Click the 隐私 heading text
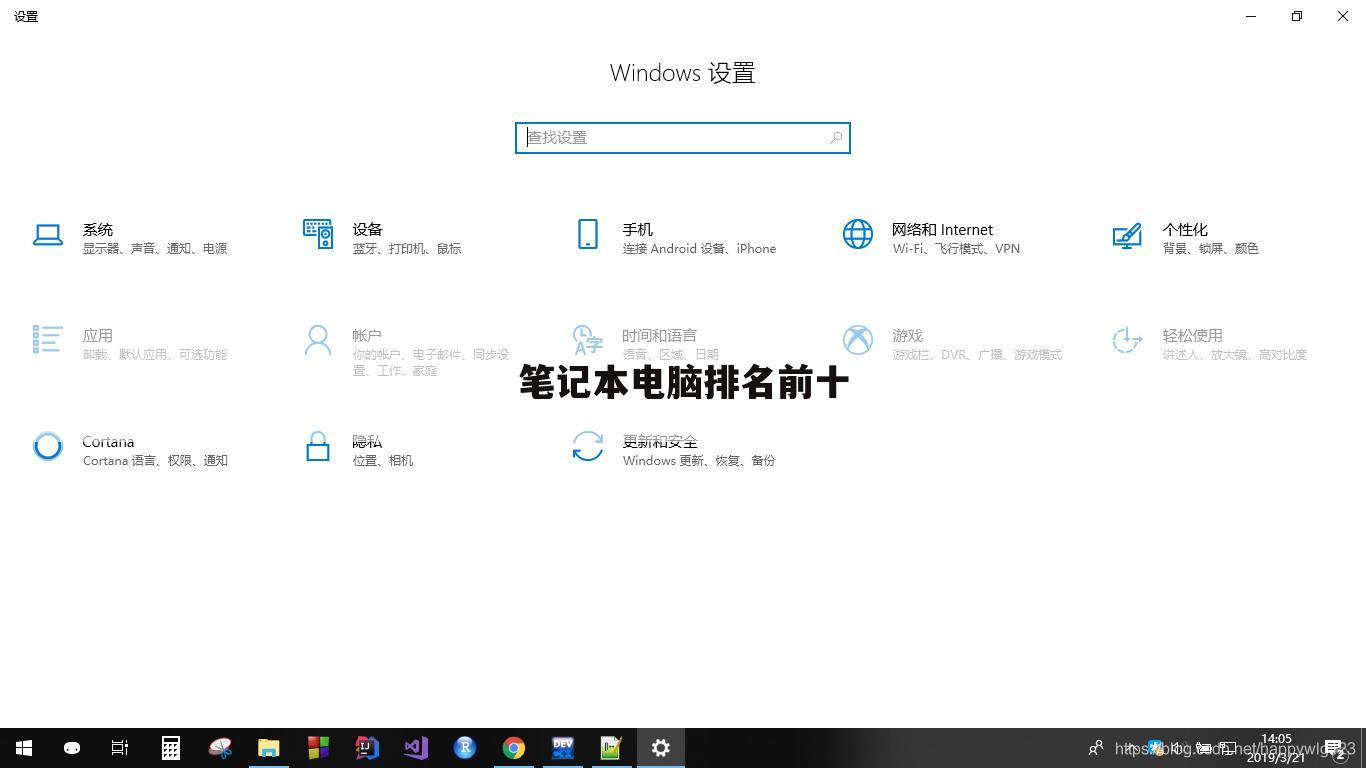 pyautogui.click(x=367, y=442)
